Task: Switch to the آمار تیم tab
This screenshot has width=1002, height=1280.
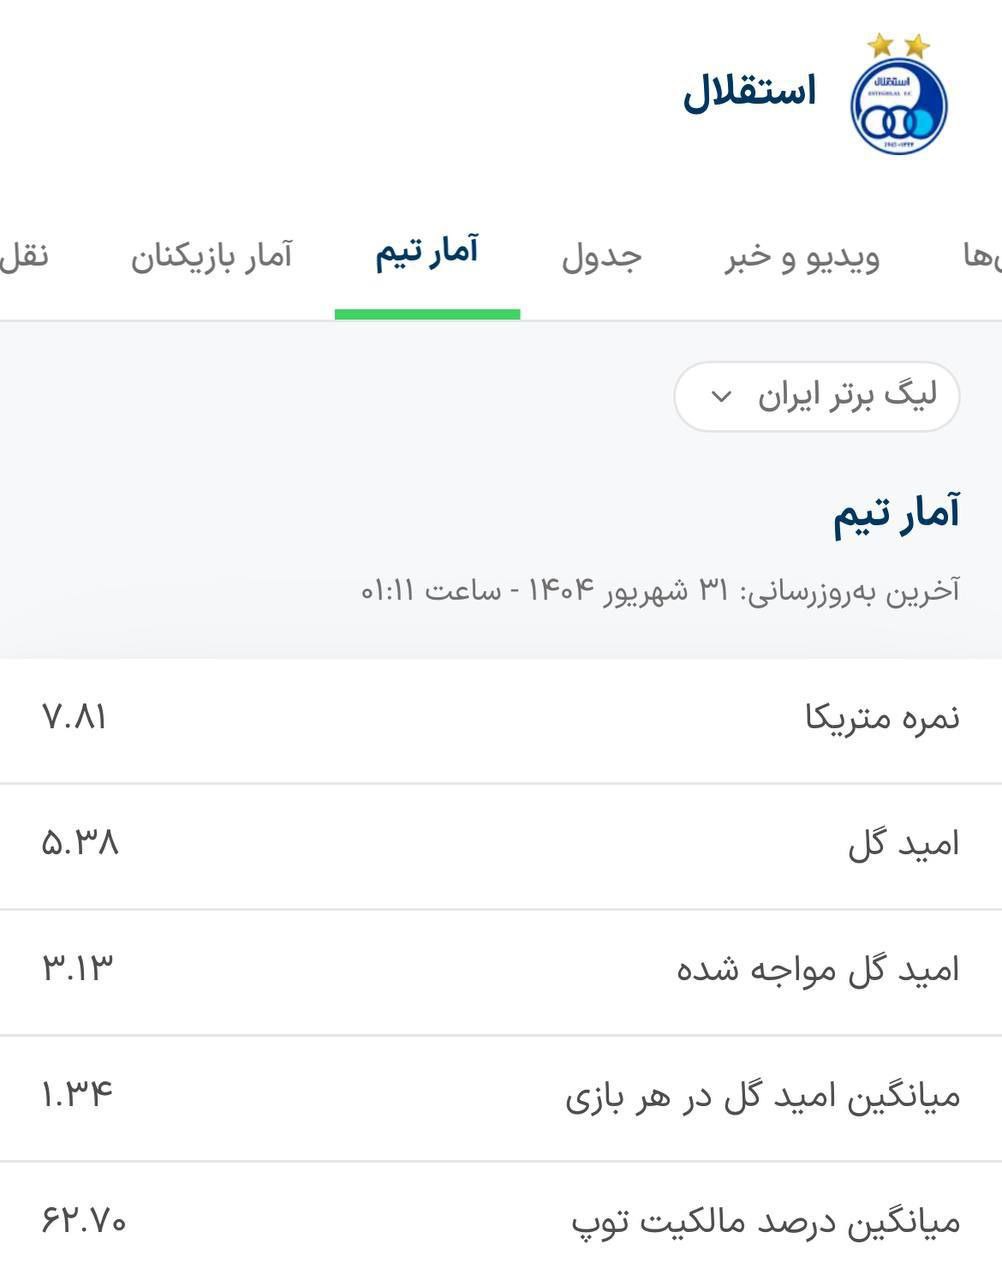Action: 427,253
